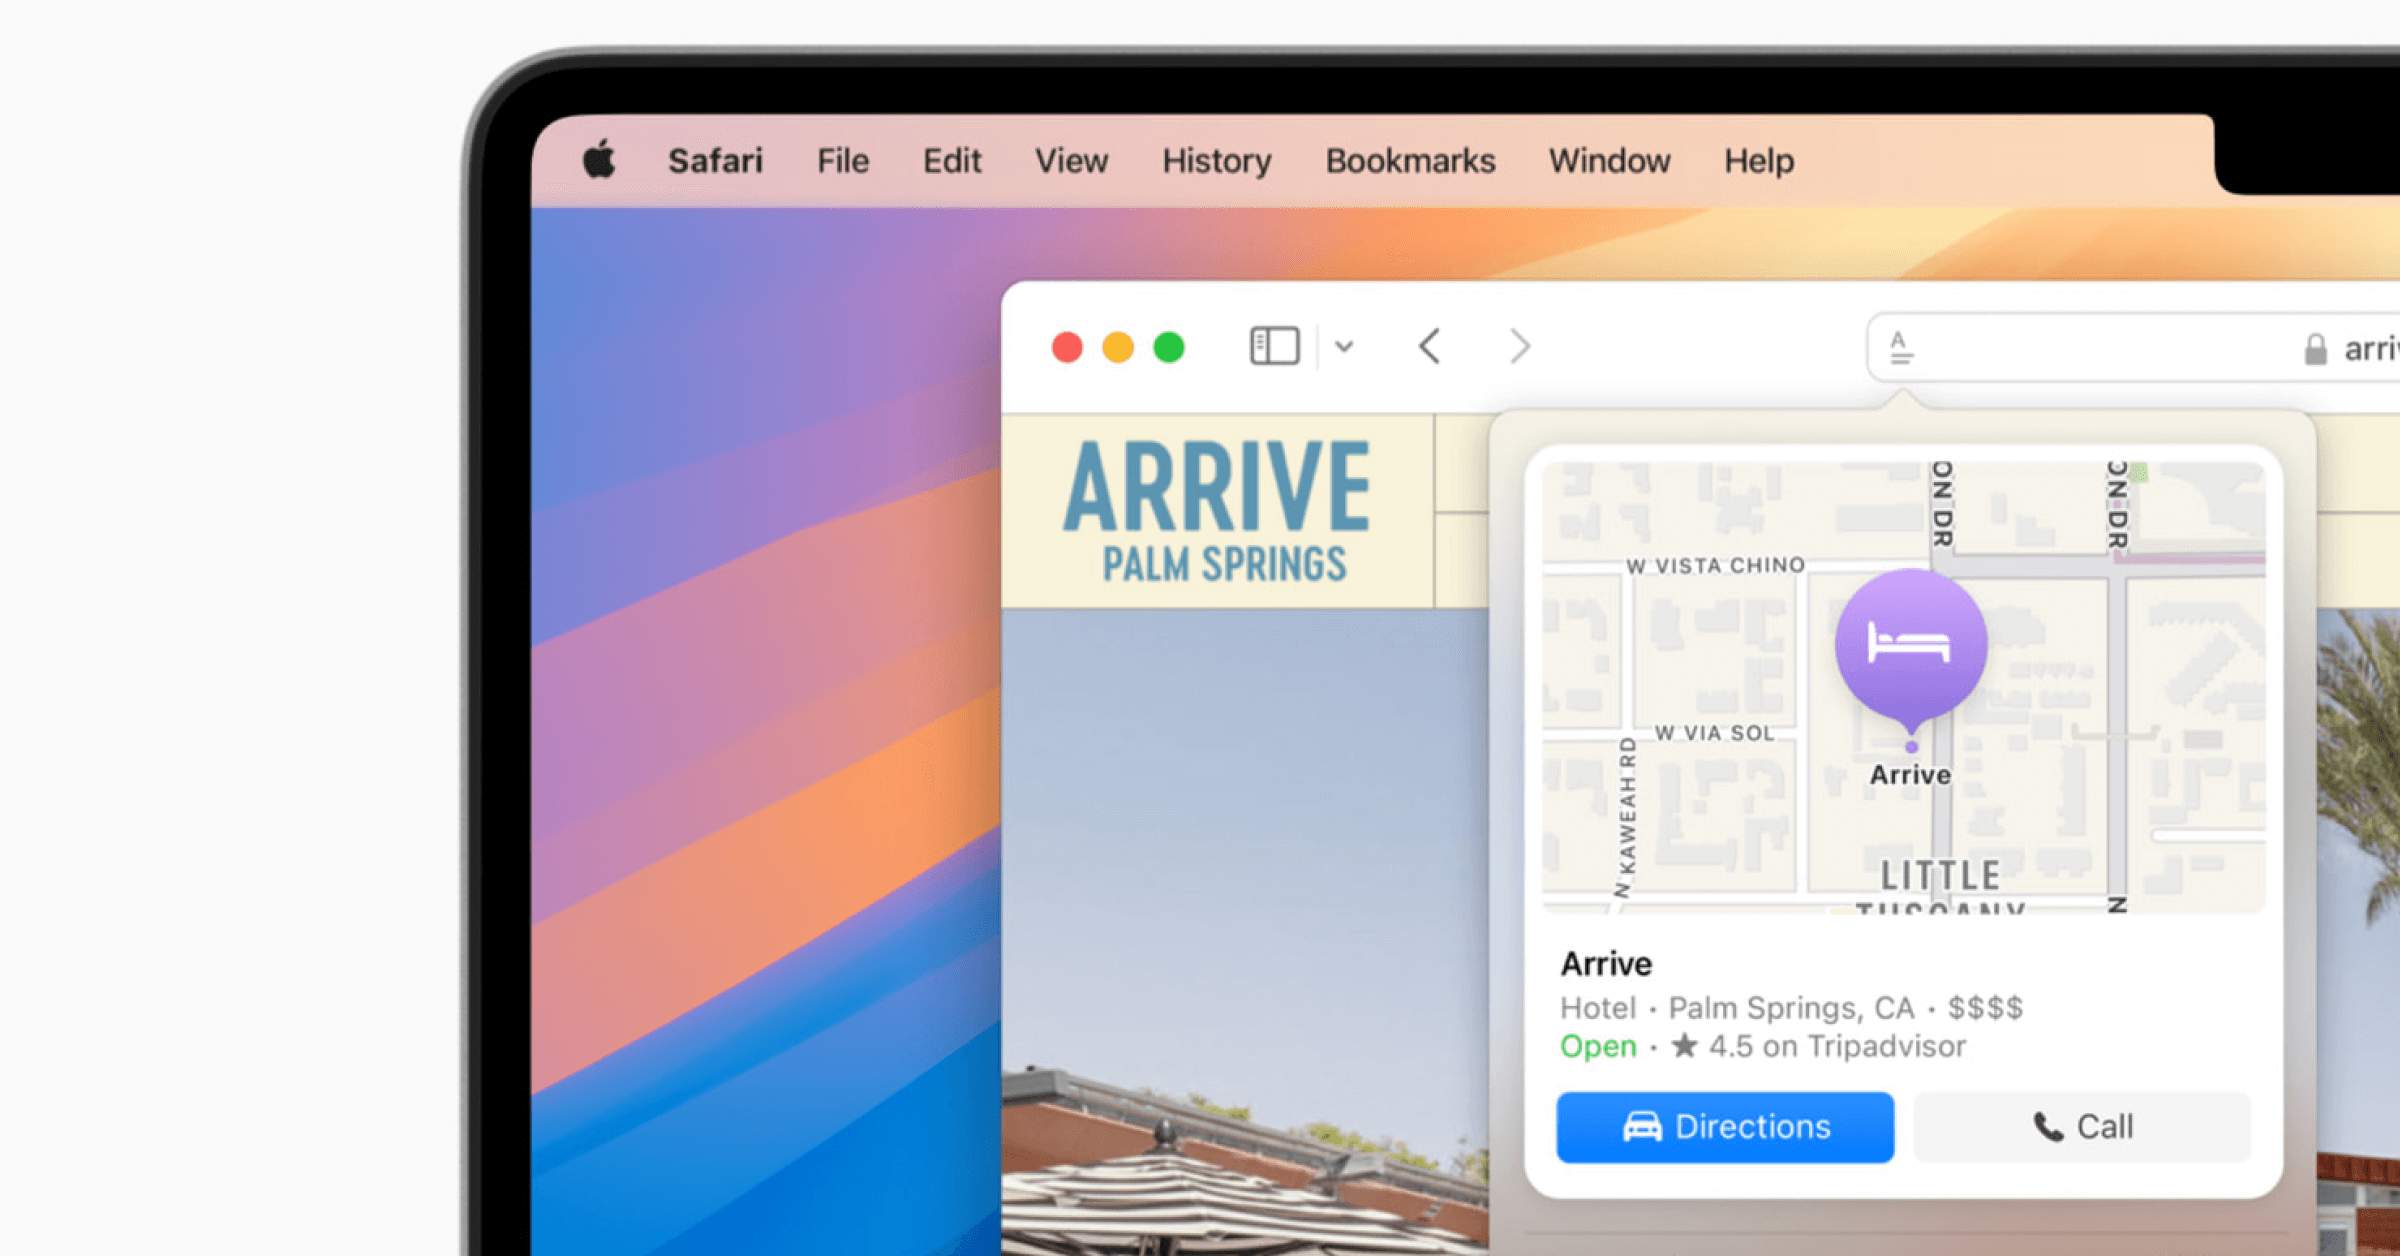Click the W VIA SOL street label

(x=1714, y=733)
